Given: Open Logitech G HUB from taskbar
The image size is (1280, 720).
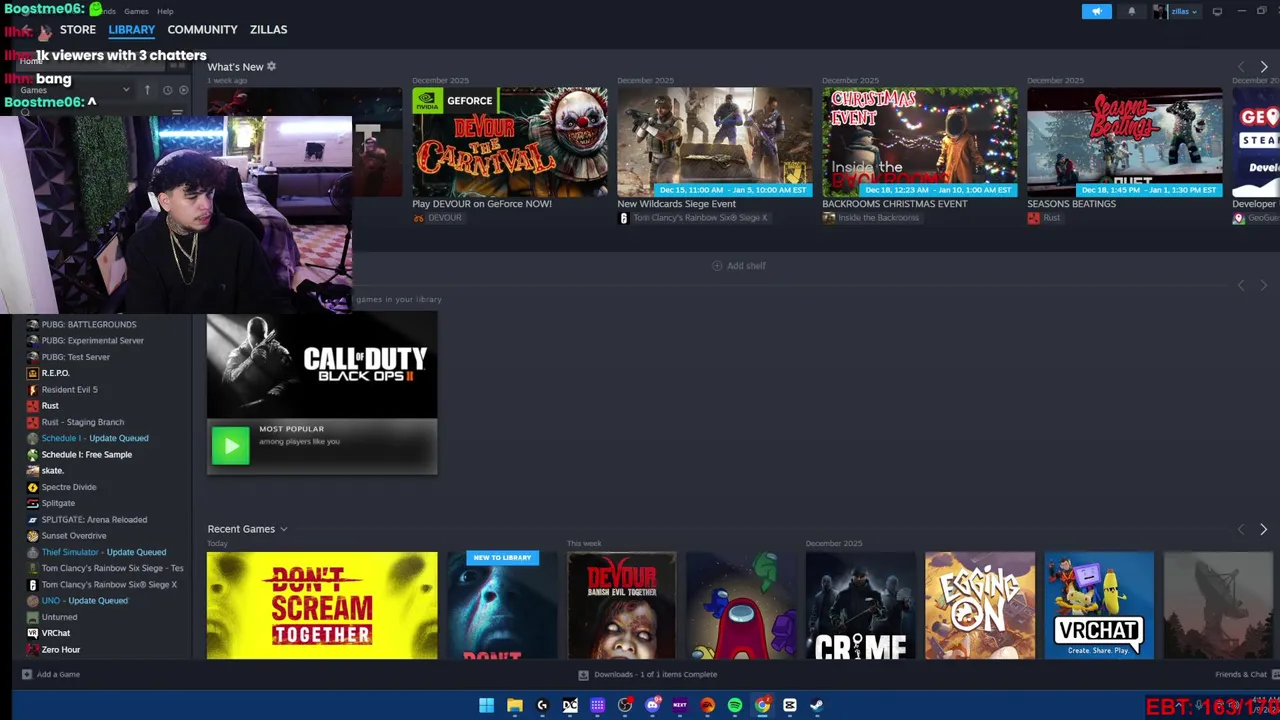Looking at the screenshot, I should click(x=542, y=705).
